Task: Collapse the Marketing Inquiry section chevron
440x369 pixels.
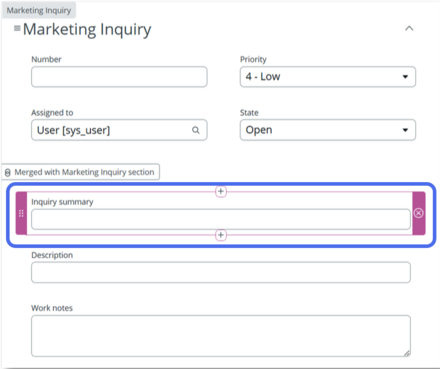Action: pos(409,29)
